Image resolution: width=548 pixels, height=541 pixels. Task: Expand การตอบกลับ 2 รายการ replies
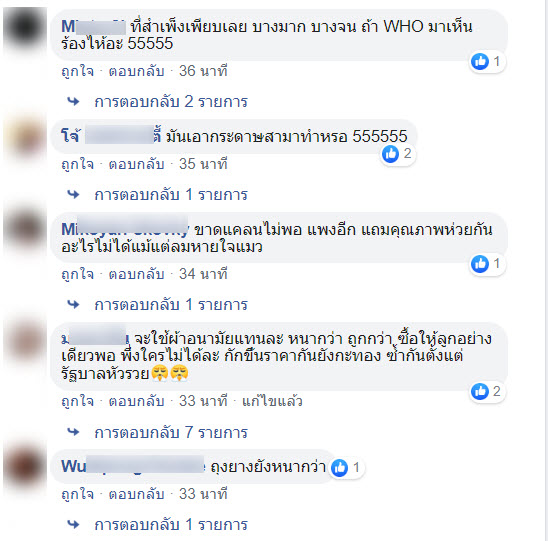coord(171,102)
